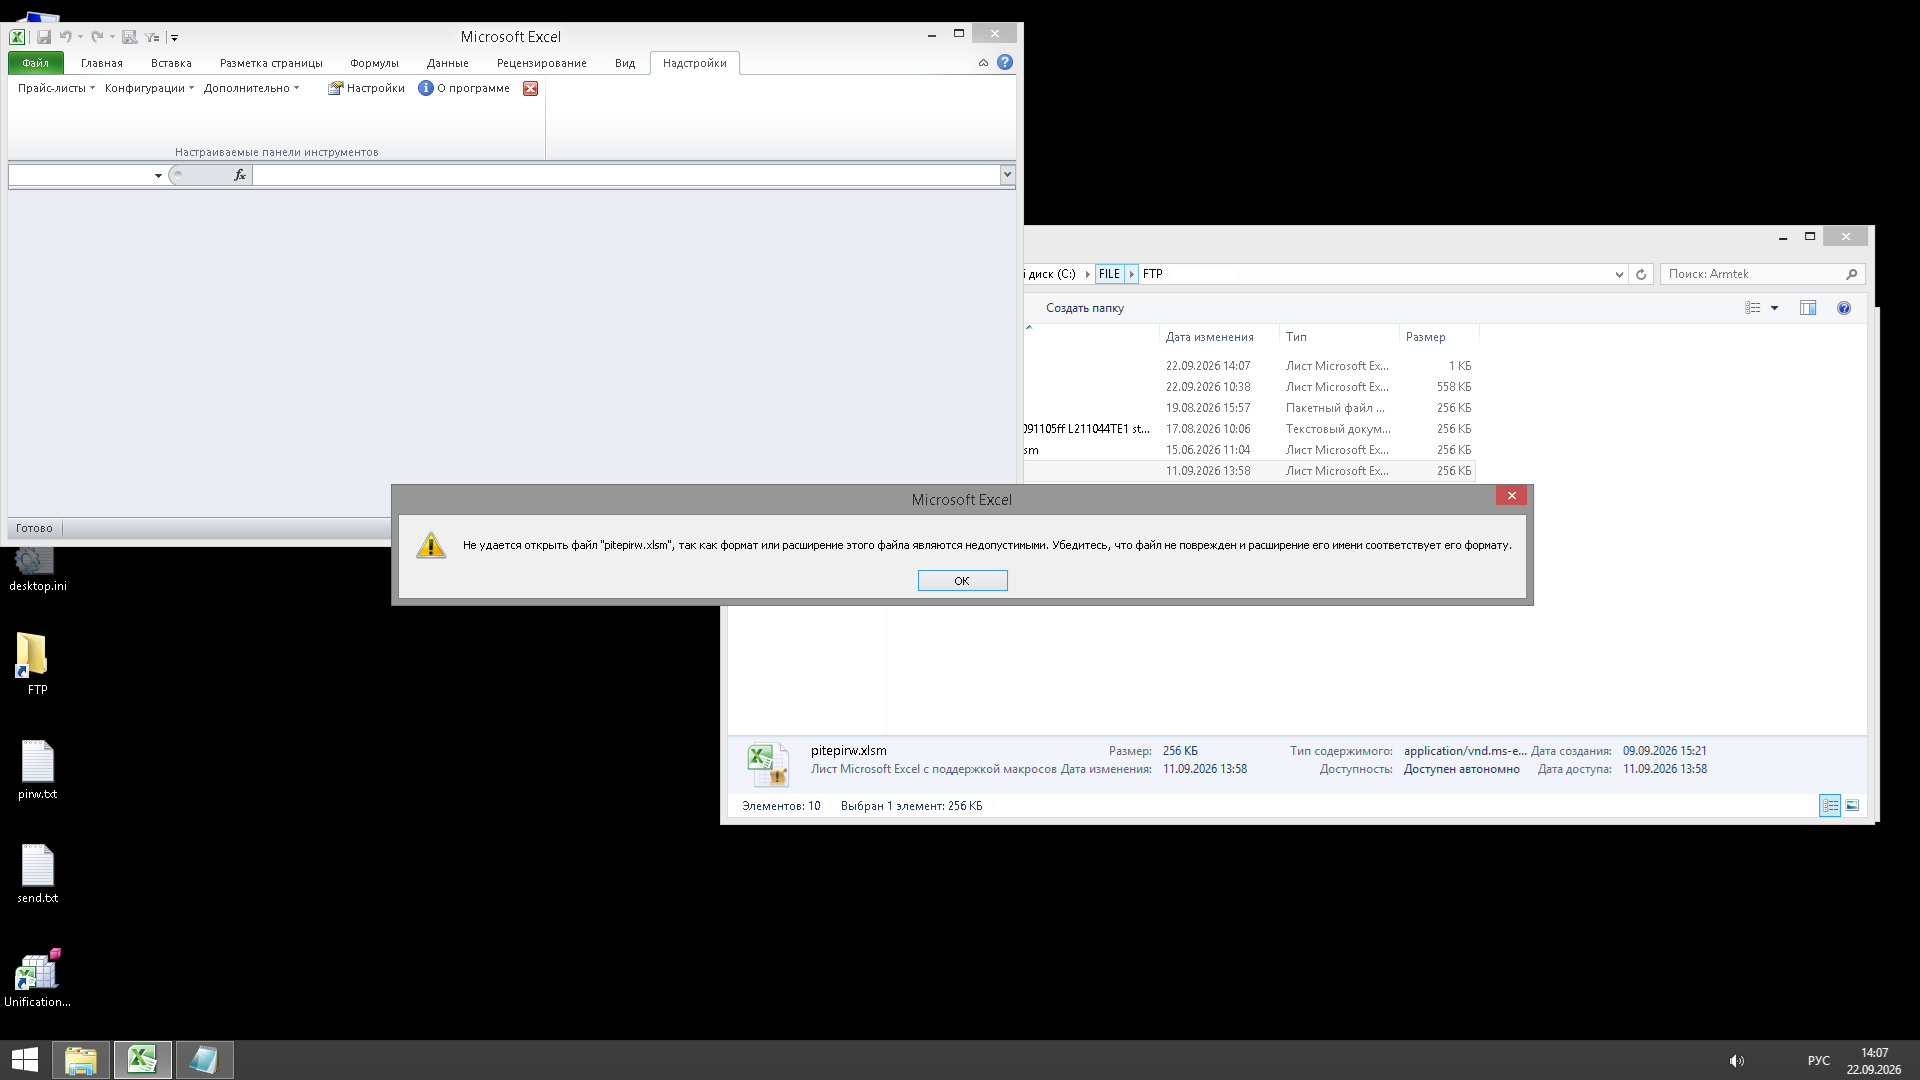Viewport: 1920px width, 1080px height.
Task: Open the Explorer address history dropdown
Action: (x=1619, y=274)
